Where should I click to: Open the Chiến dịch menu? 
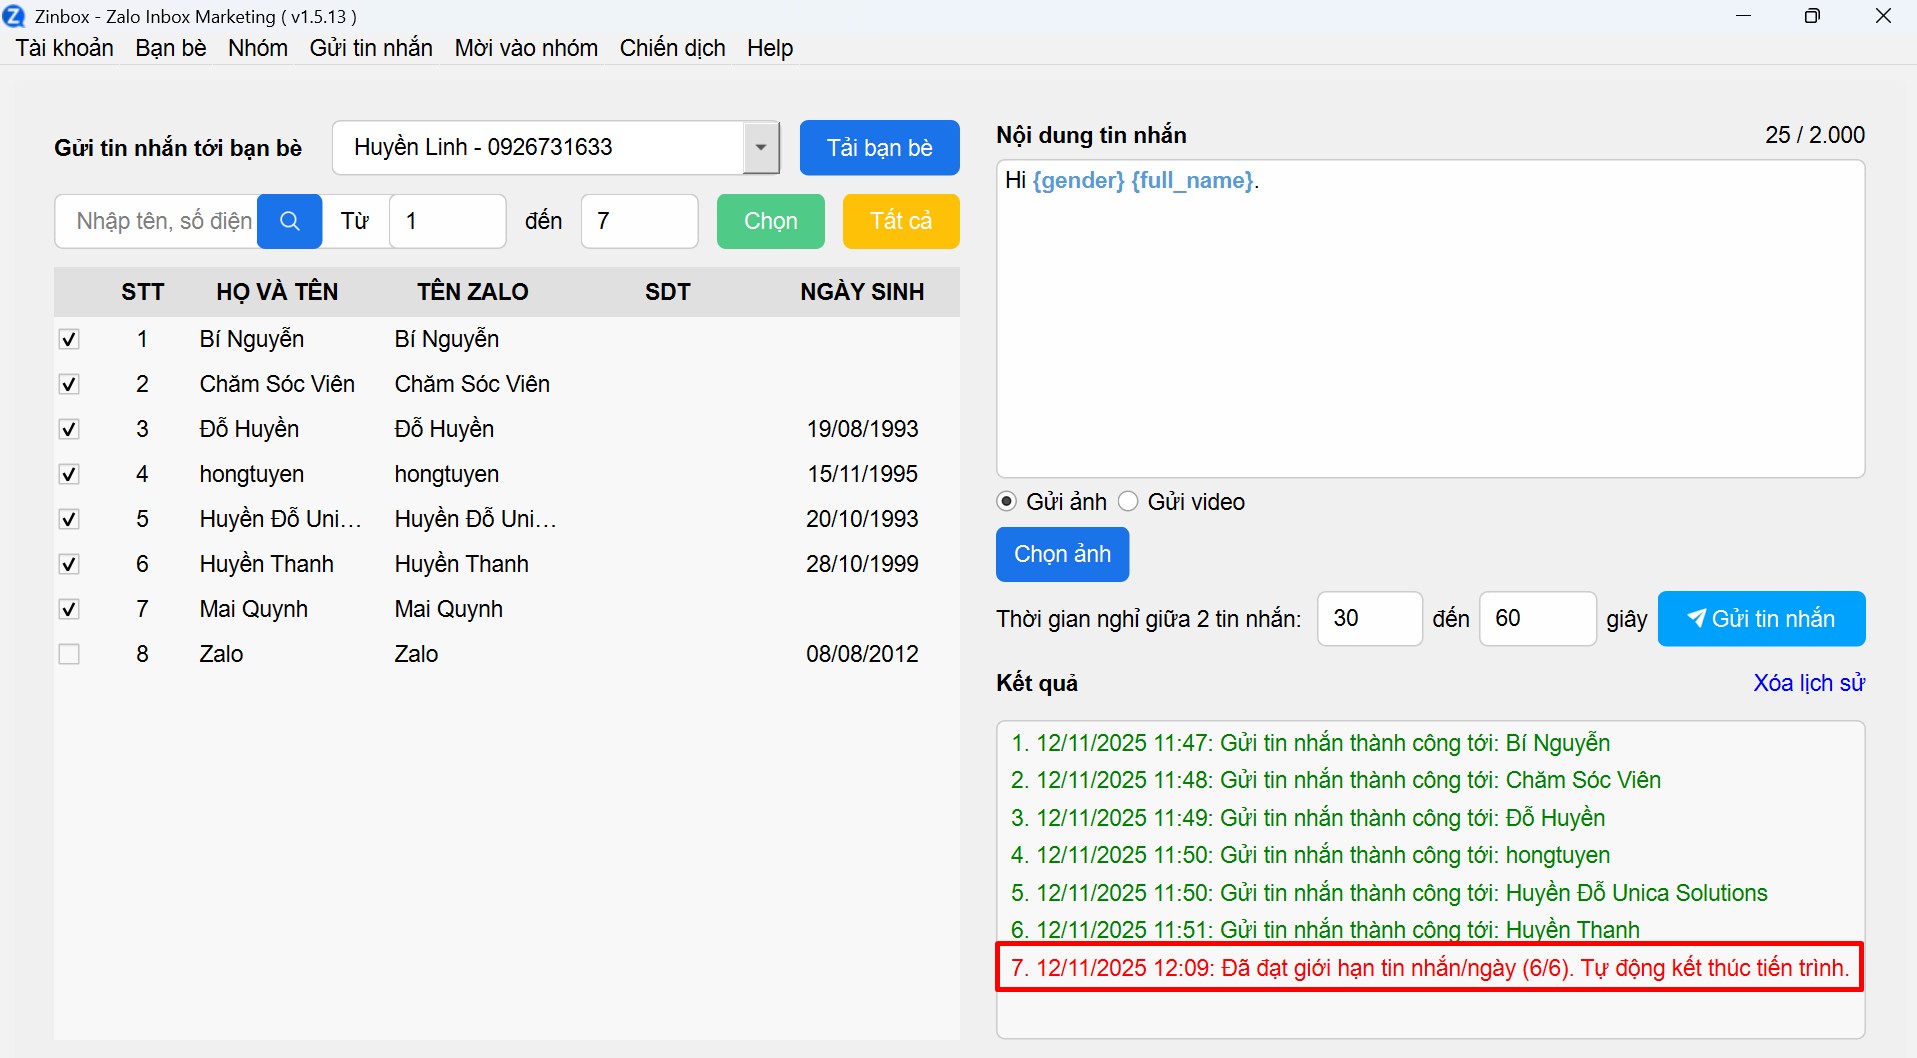[x=672, y=48]
